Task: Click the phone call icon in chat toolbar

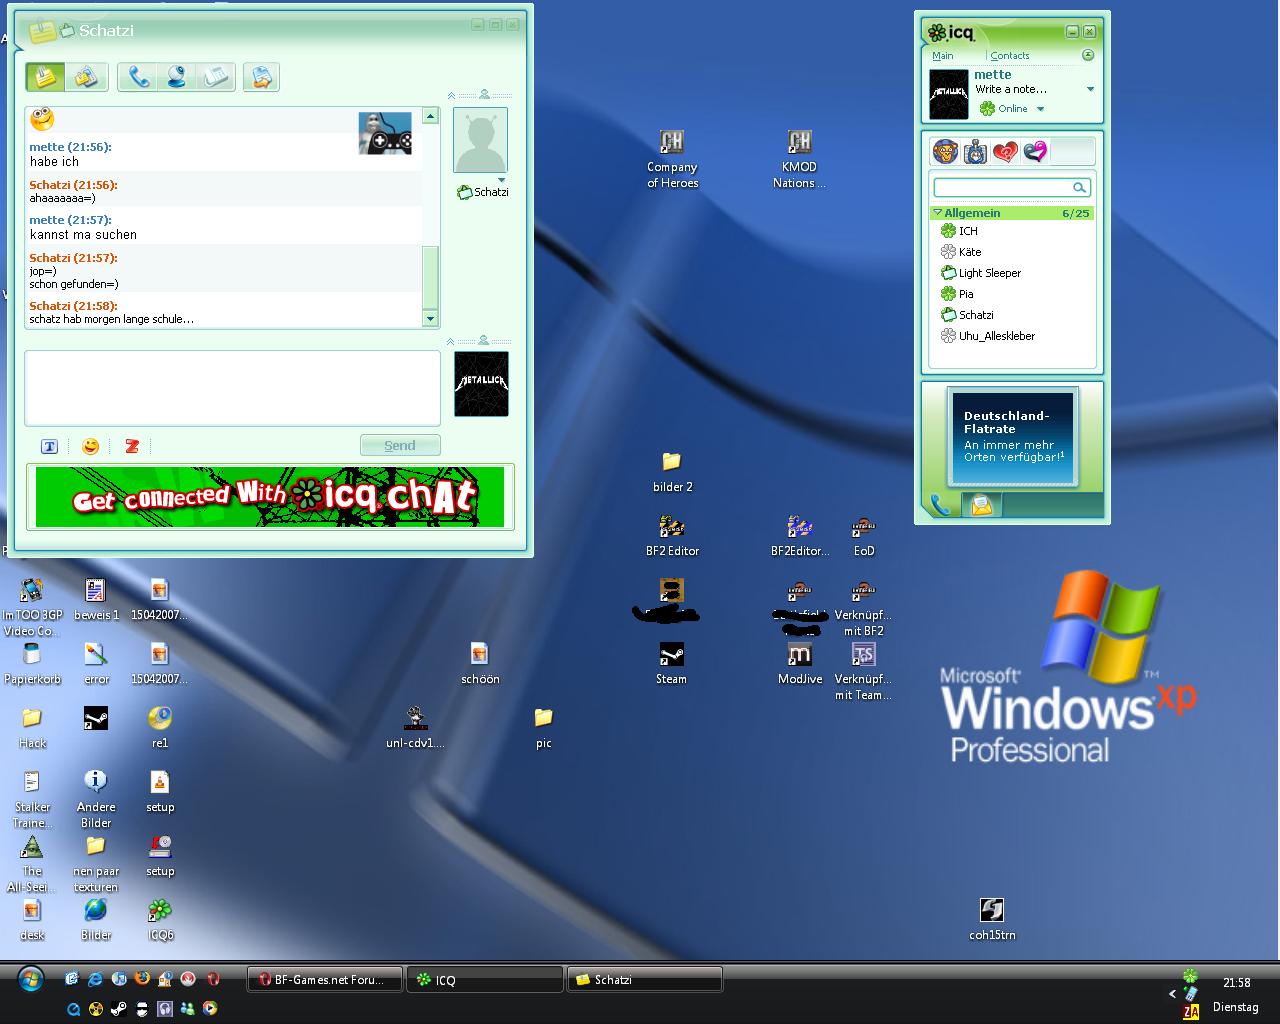Action: (139, 77)
